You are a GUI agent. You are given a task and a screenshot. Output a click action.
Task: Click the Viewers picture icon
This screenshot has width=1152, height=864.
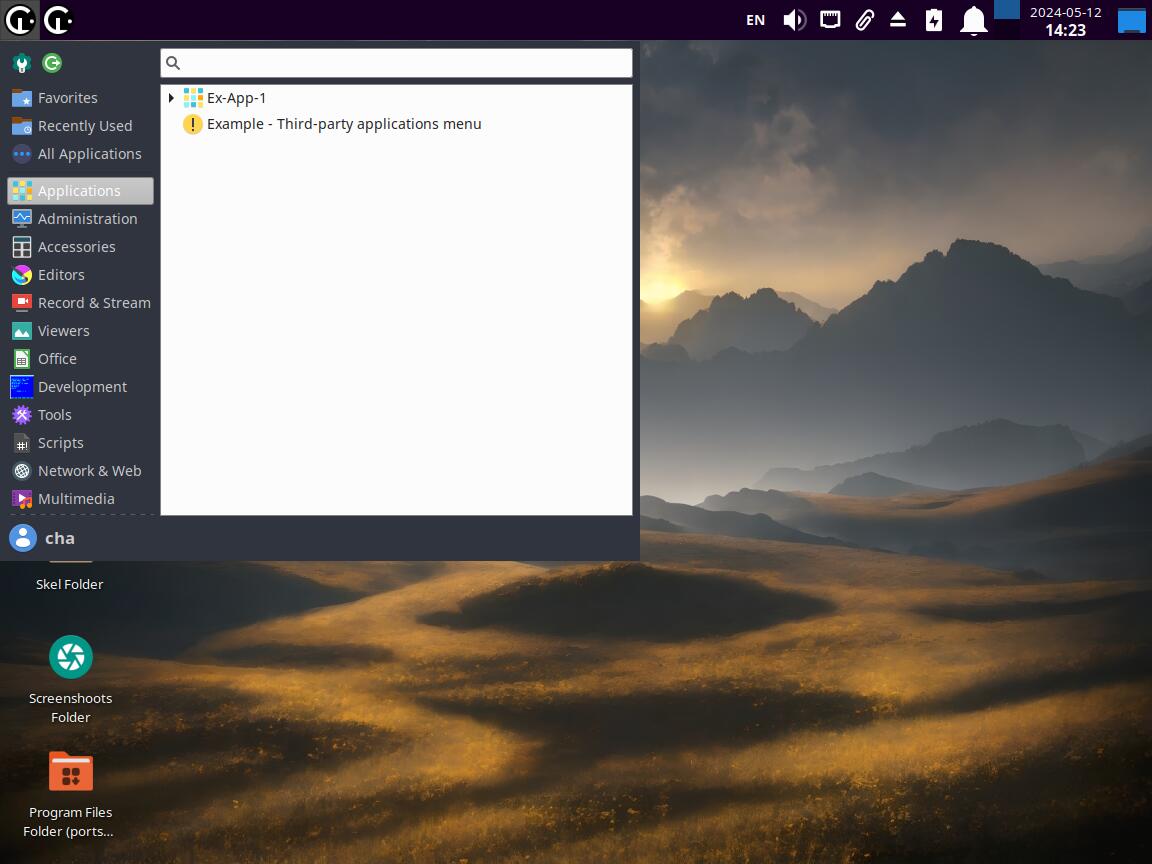click(x=22, y=331)
